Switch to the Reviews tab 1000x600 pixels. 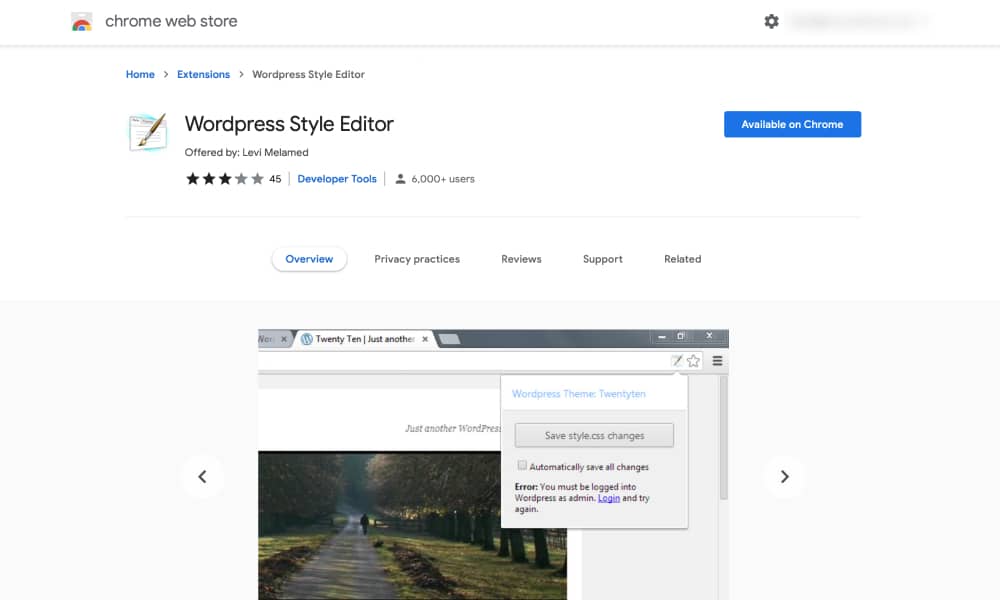tap(521, 258)
